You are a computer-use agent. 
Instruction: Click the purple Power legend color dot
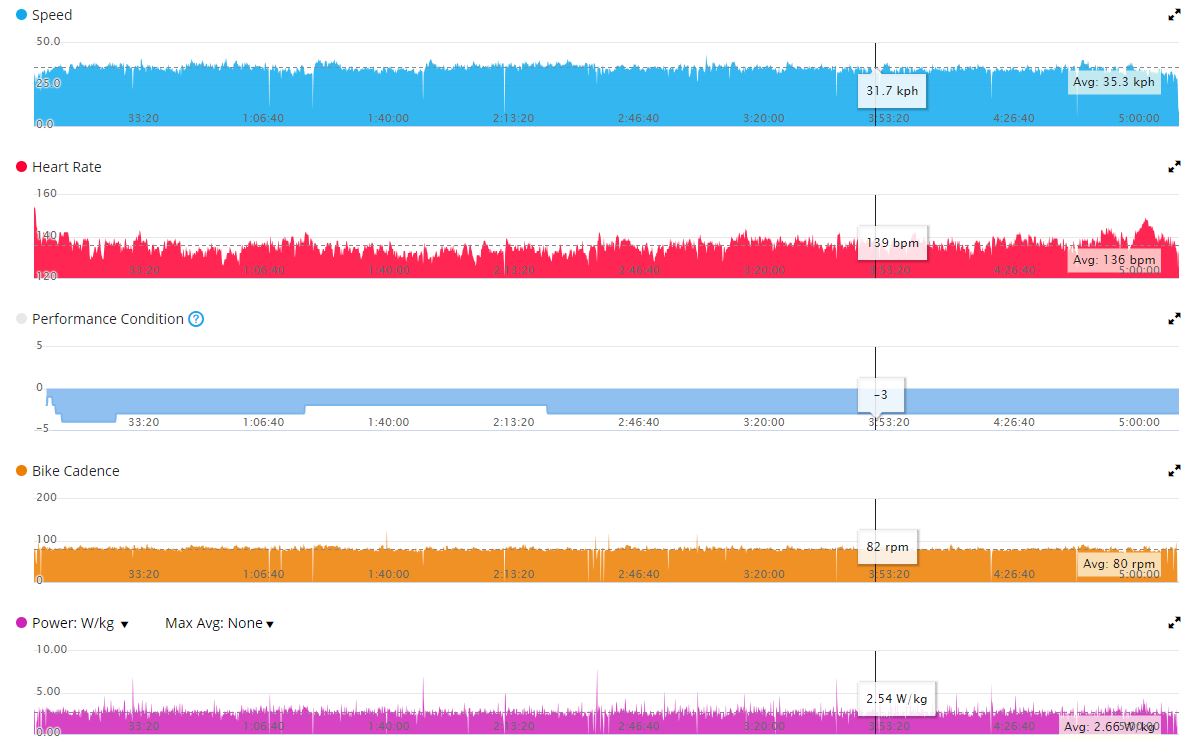(22, 623)
